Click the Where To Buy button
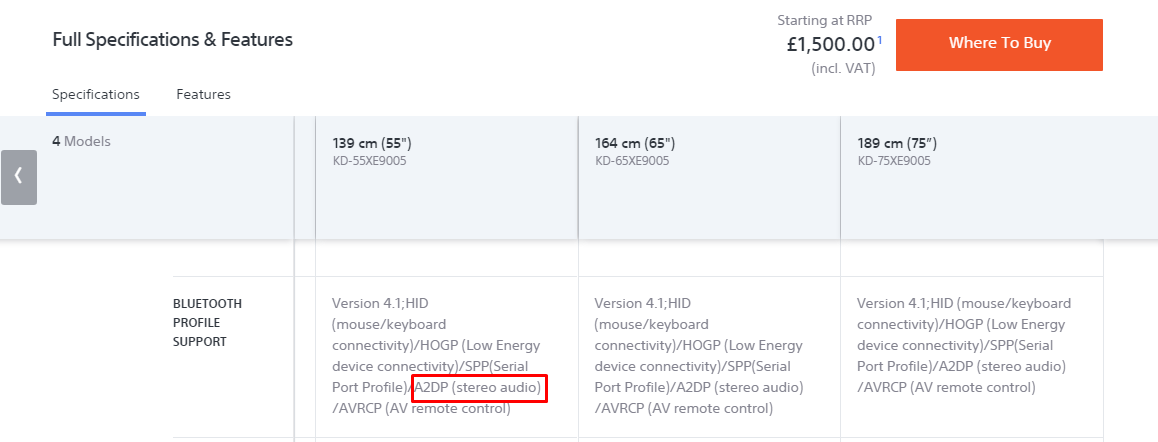 (999, 44)
